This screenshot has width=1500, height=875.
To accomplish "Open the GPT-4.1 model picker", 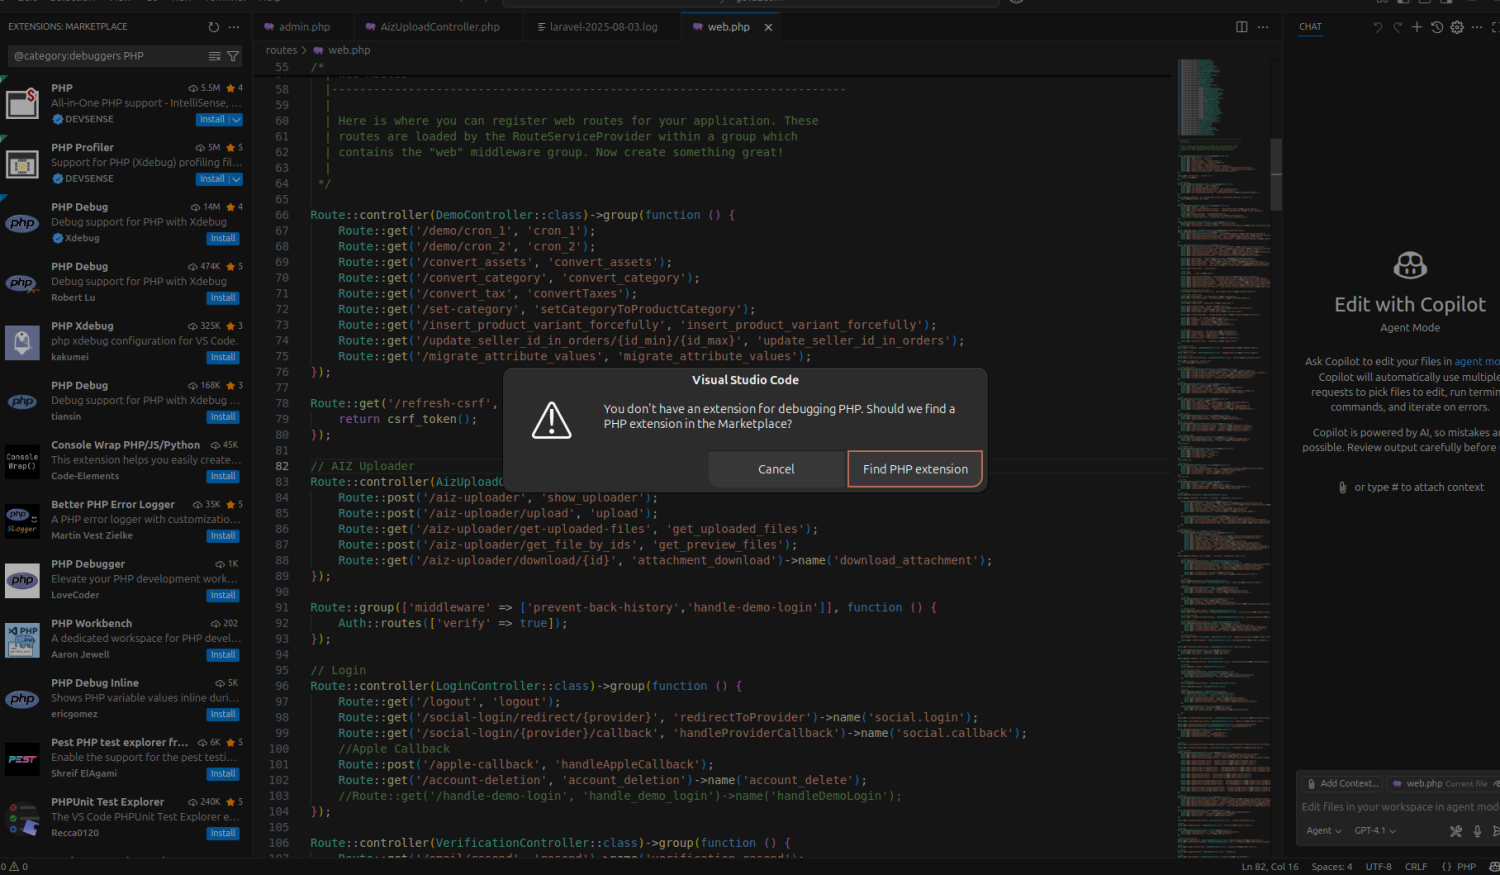I will (x=1374, y=831).
